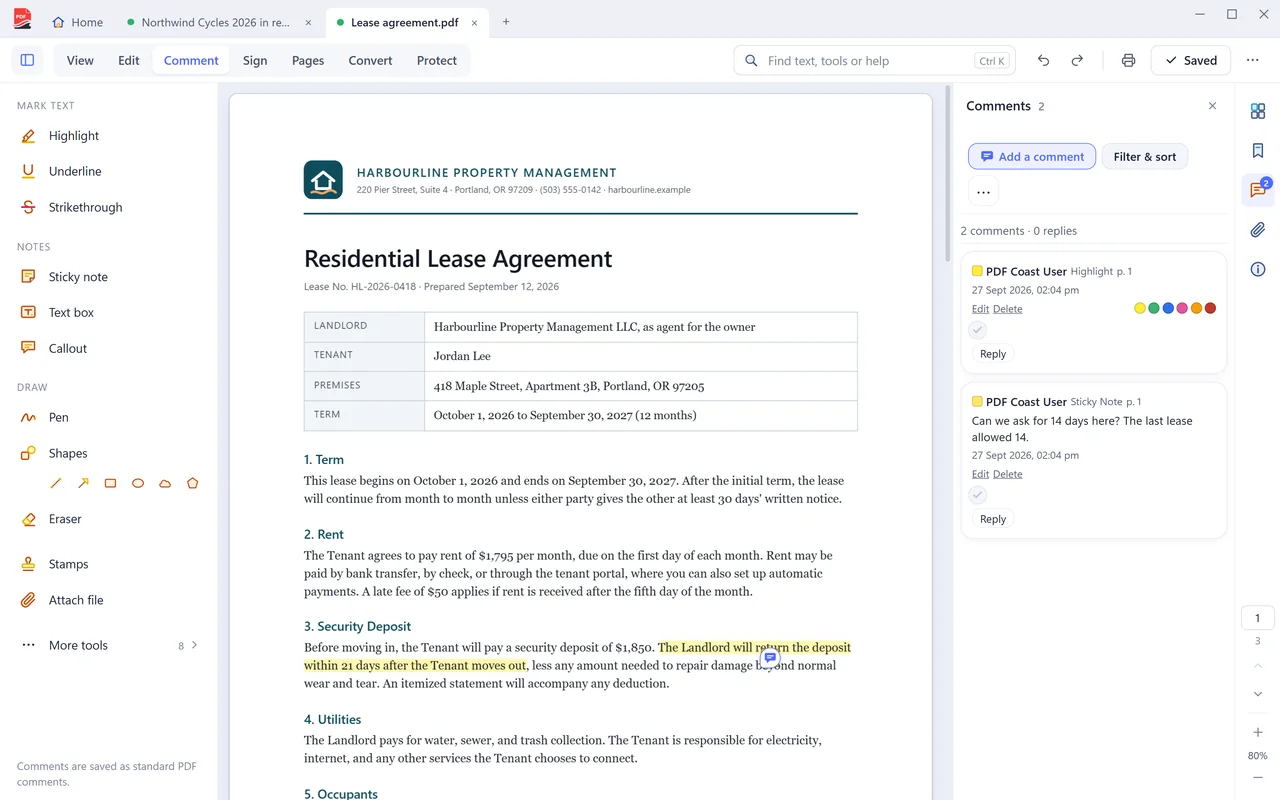
Task: Show document info panel
Action: click(x=1258, y=269)
